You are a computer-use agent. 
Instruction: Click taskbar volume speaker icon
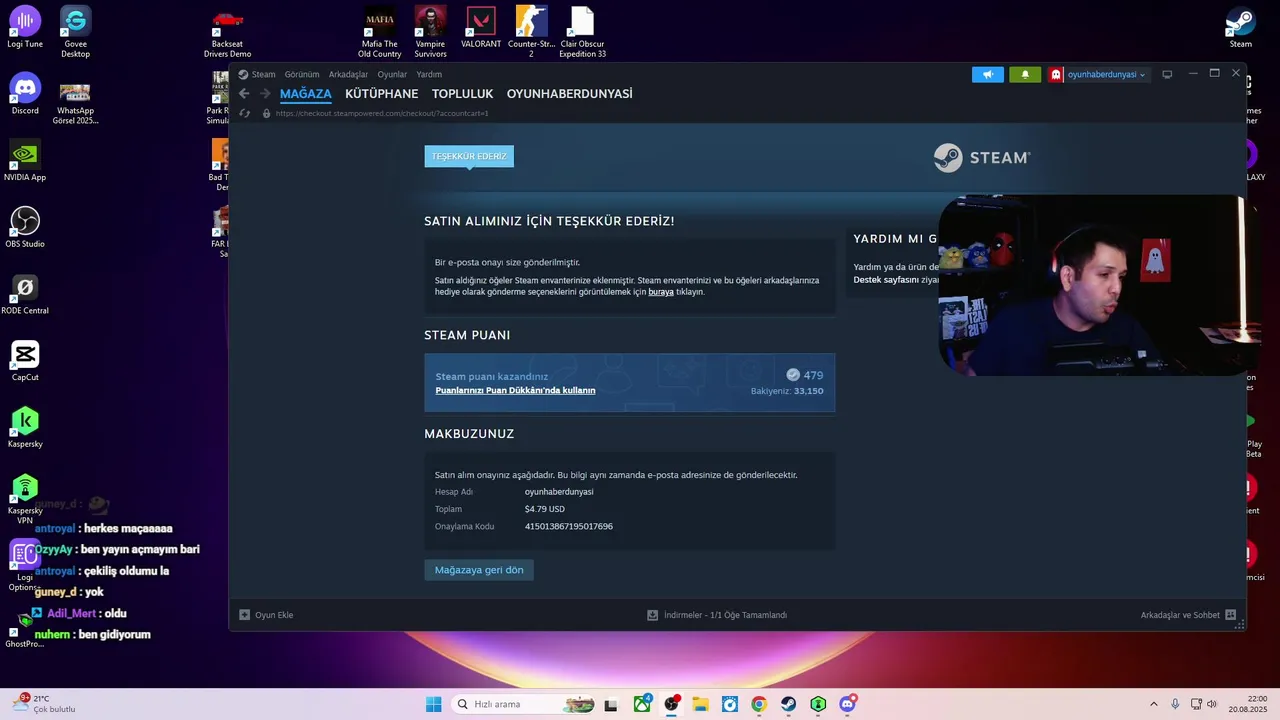(x=1211, y=704)
